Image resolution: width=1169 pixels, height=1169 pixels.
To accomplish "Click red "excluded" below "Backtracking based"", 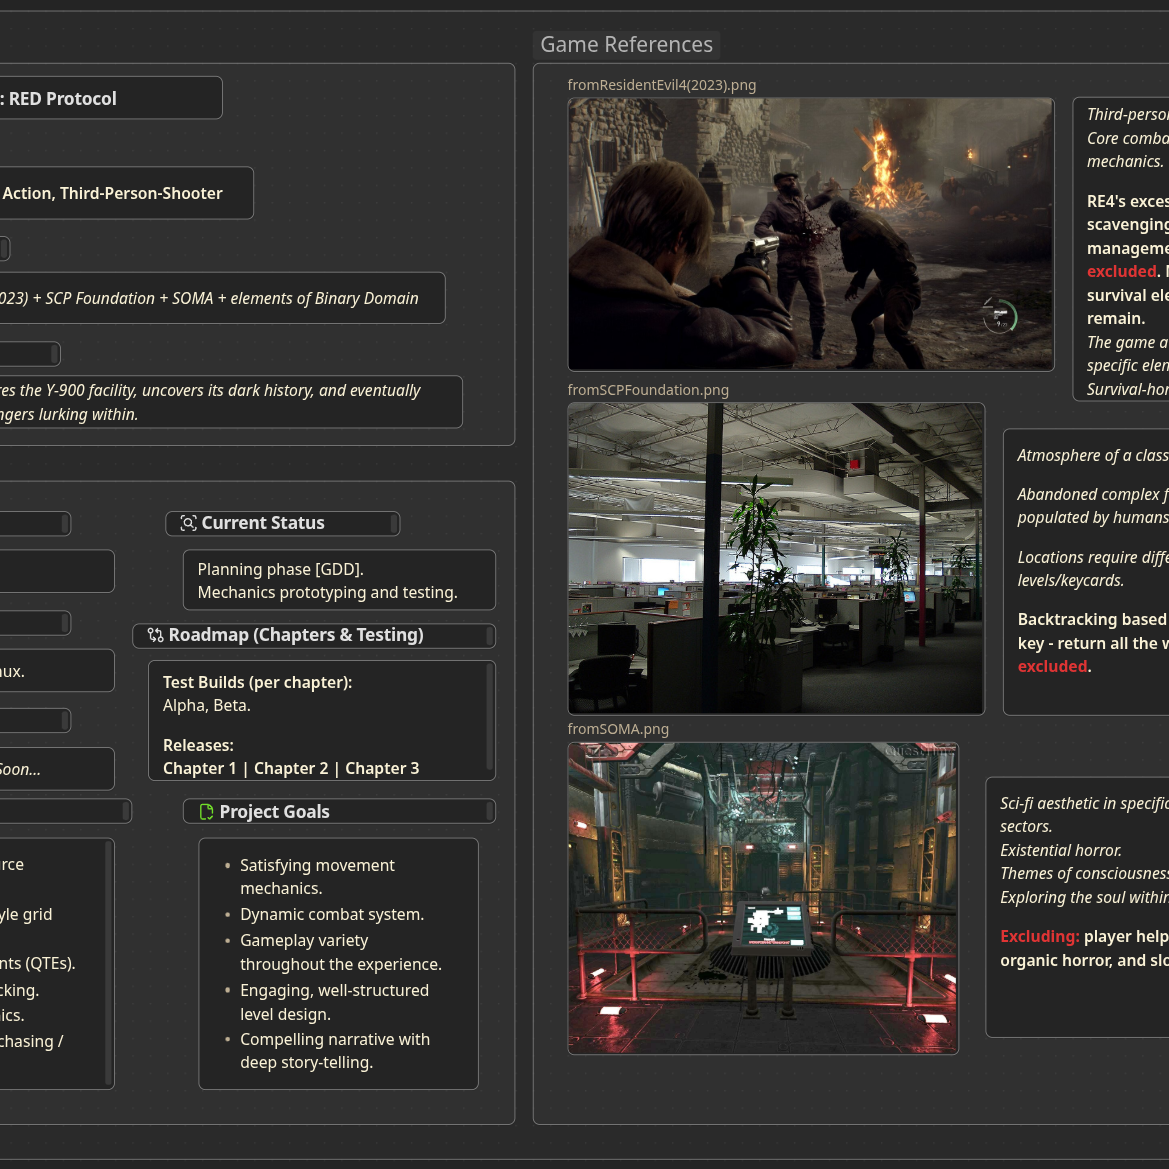I will (x=1053, y=667).
